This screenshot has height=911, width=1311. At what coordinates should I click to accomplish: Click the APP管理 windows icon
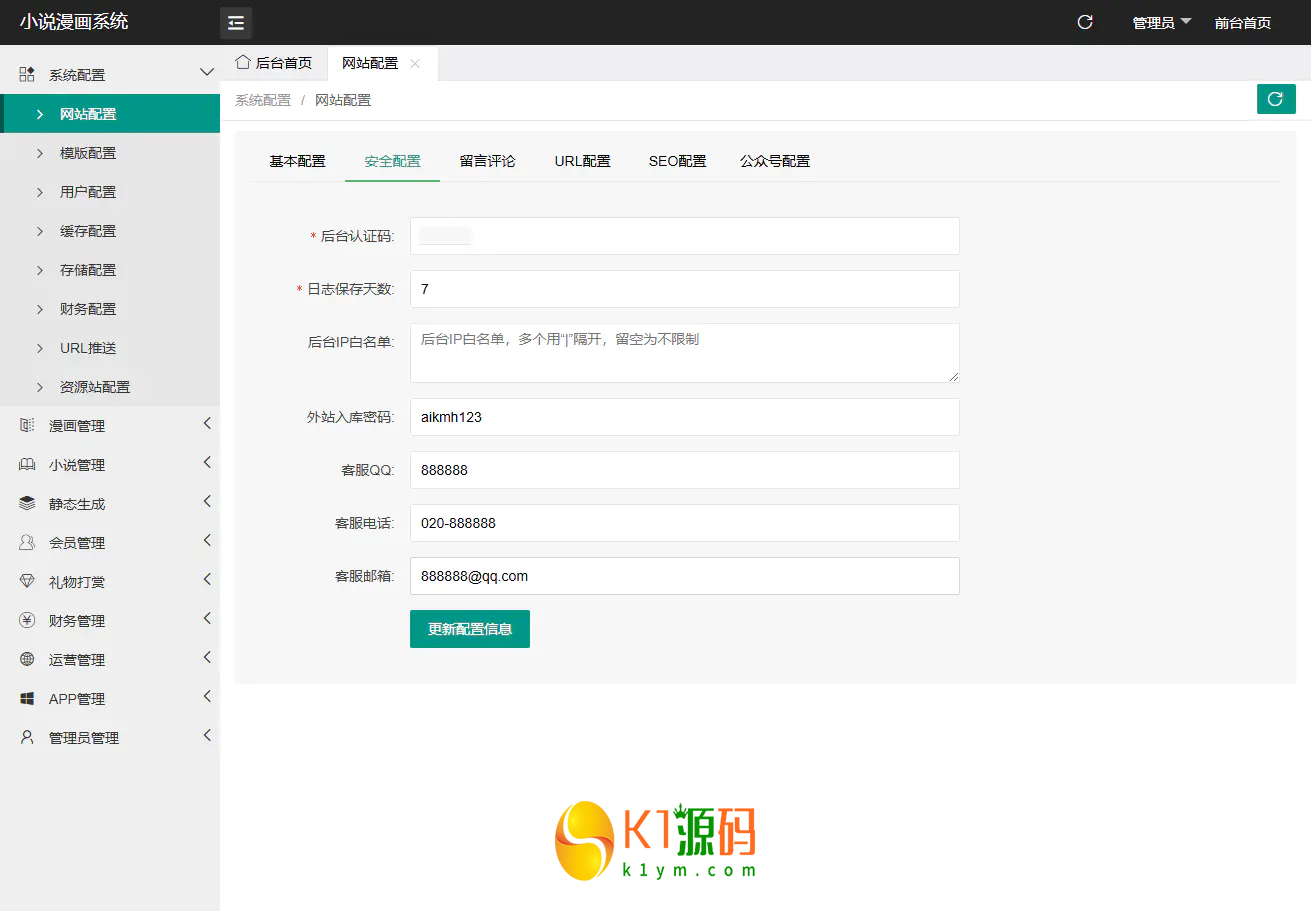[x=27, y=699]
